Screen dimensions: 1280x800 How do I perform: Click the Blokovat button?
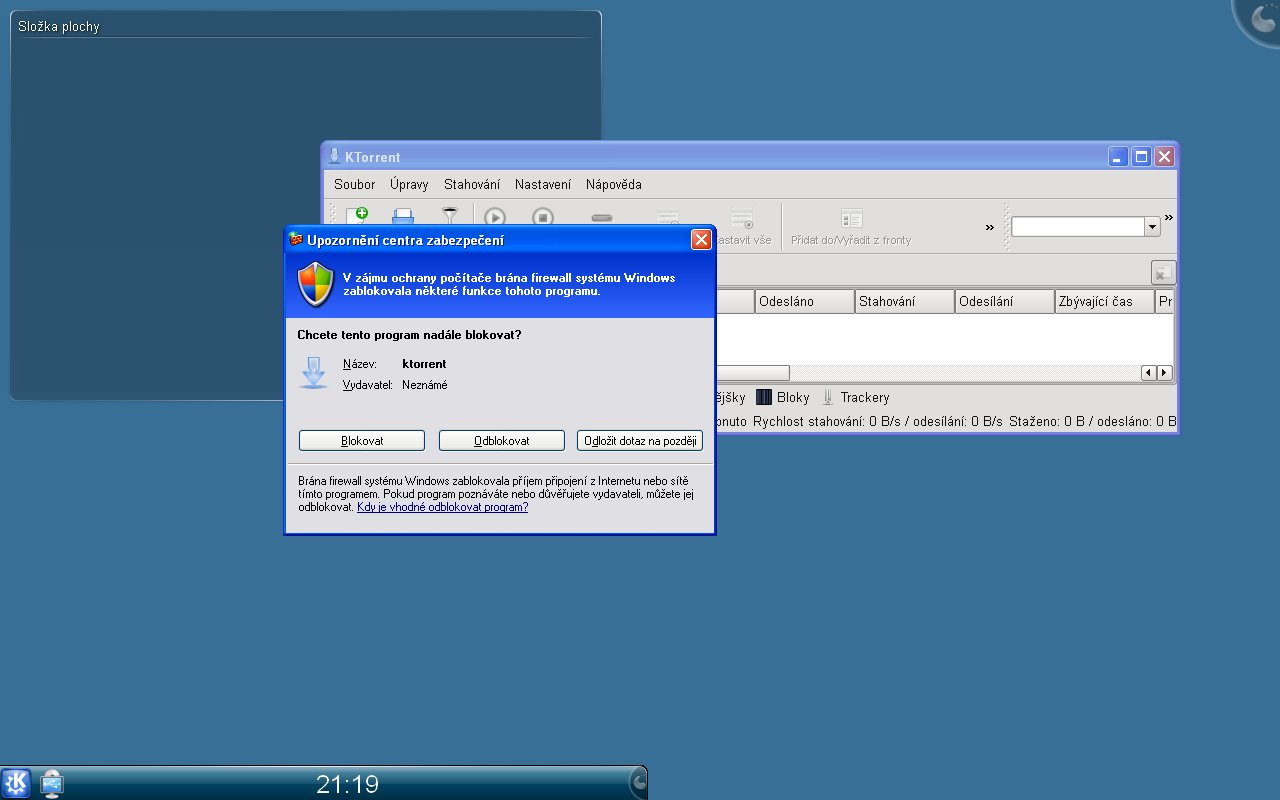[362, 441]
